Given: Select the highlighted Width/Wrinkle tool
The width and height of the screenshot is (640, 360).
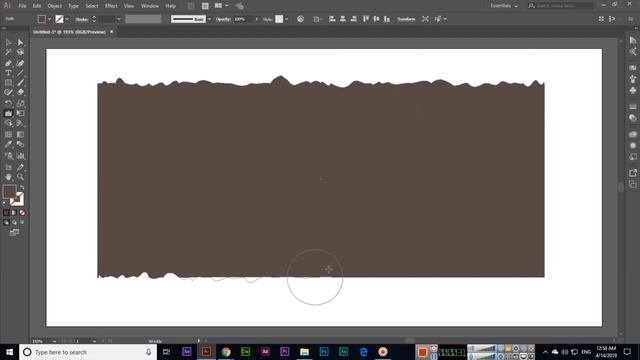Looking at the screenshot, I should click(x=8, y=113).
